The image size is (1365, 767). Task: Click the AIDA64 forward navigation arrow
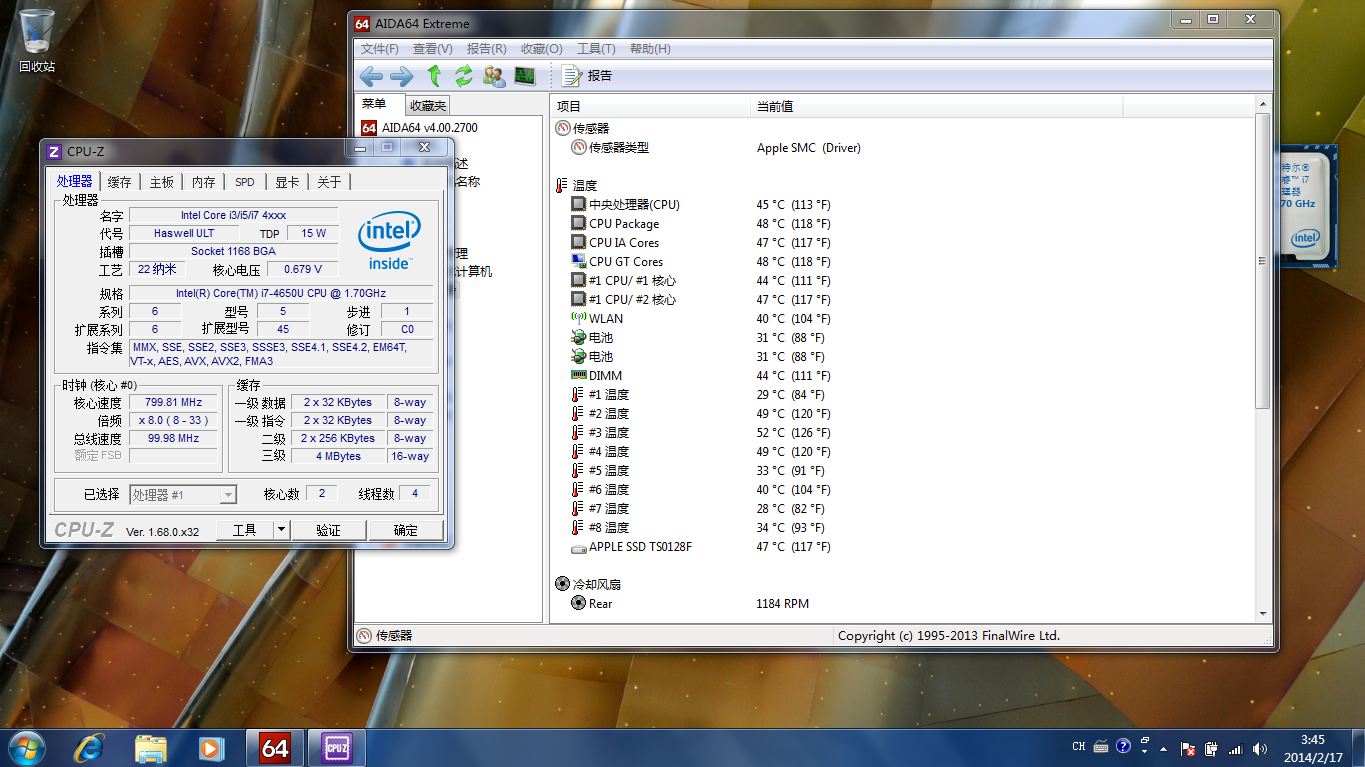402,76
